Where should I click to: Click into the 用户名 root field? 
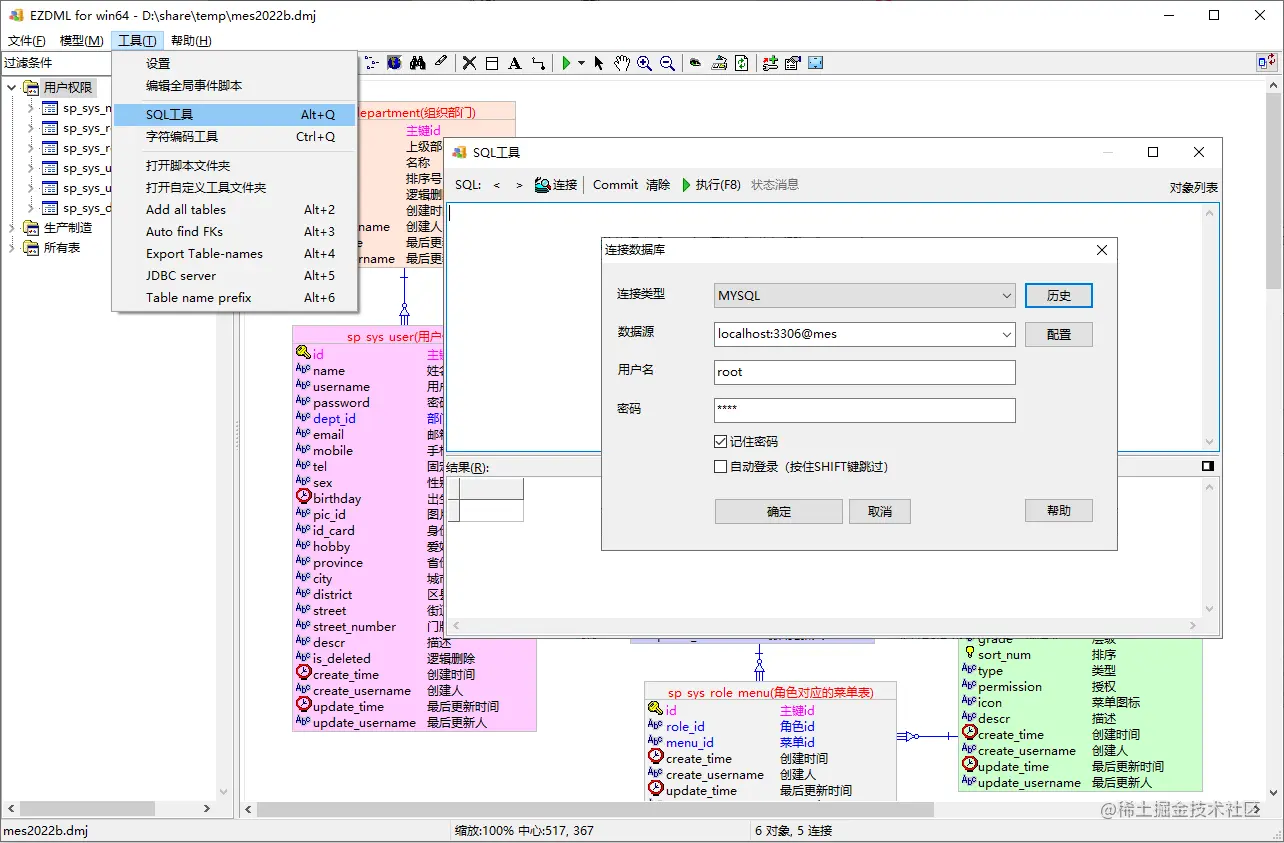pos(865,372)
